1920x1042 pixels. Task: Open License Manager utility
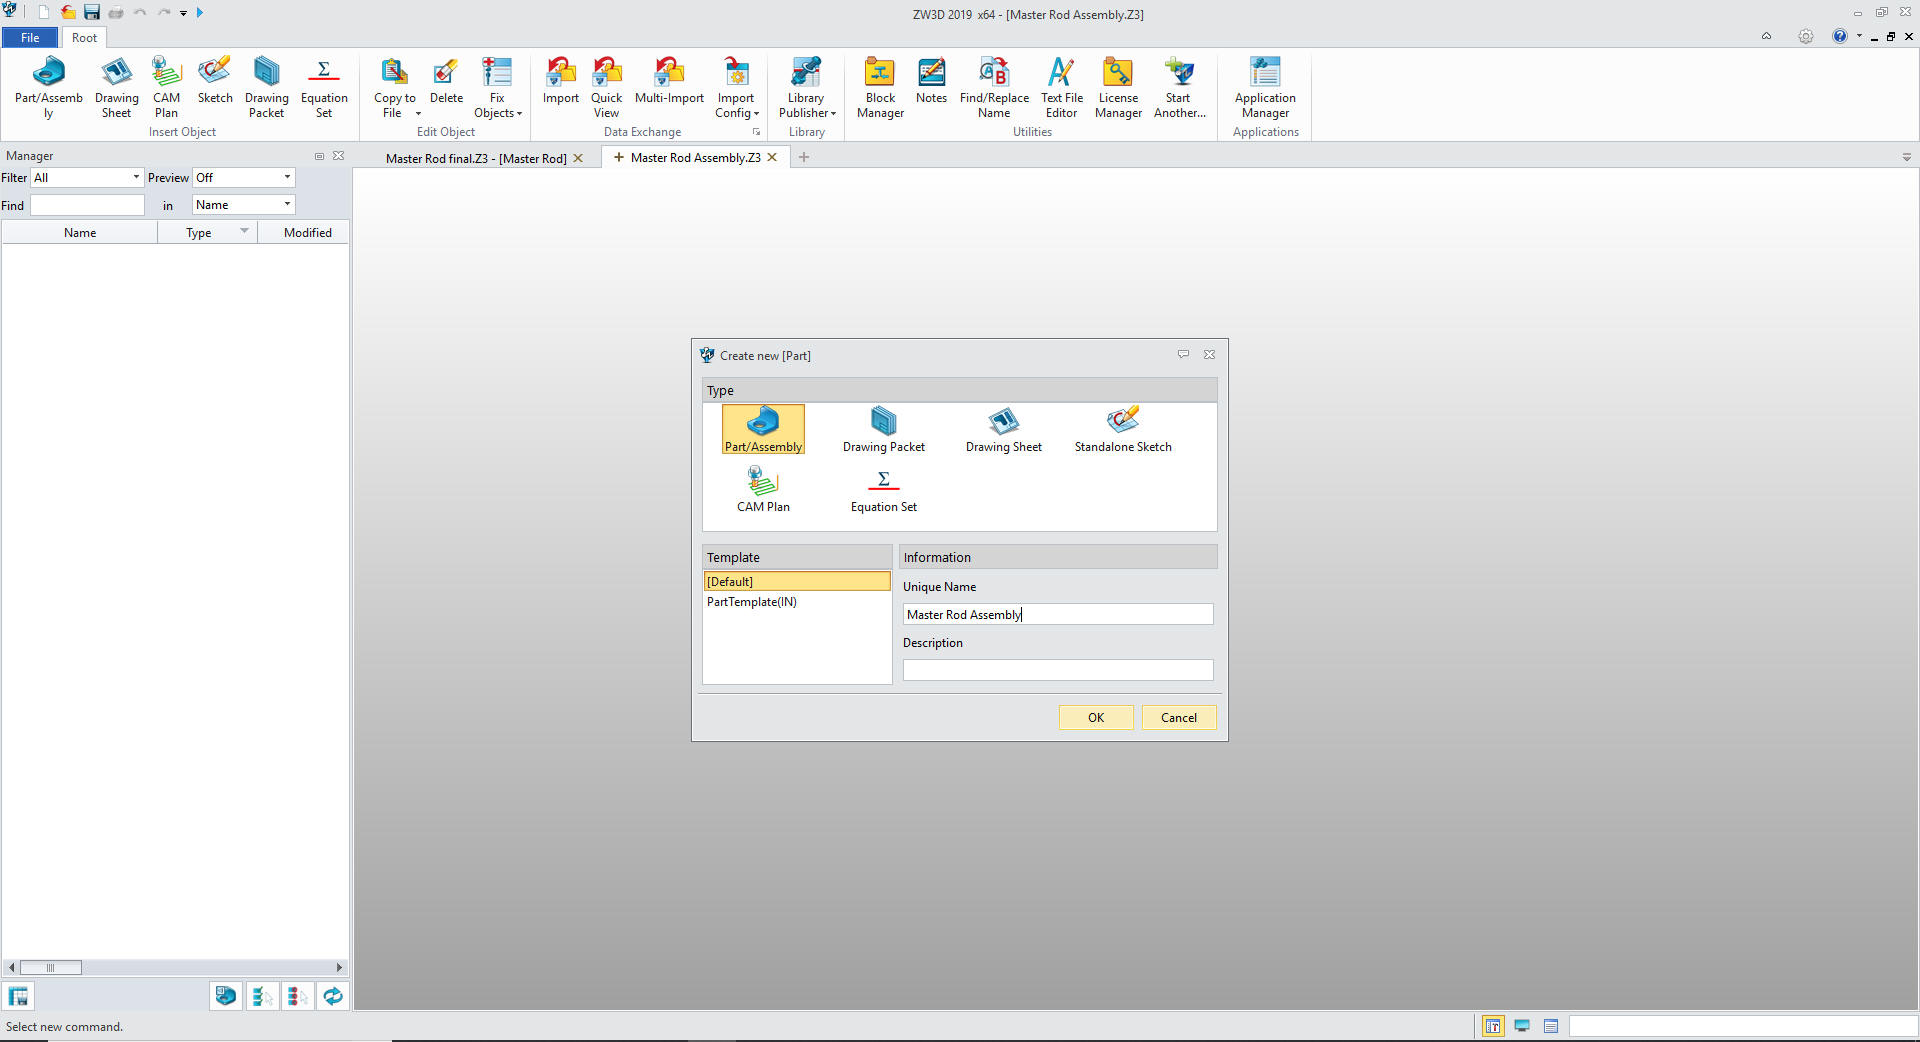tap(1118, 88)
